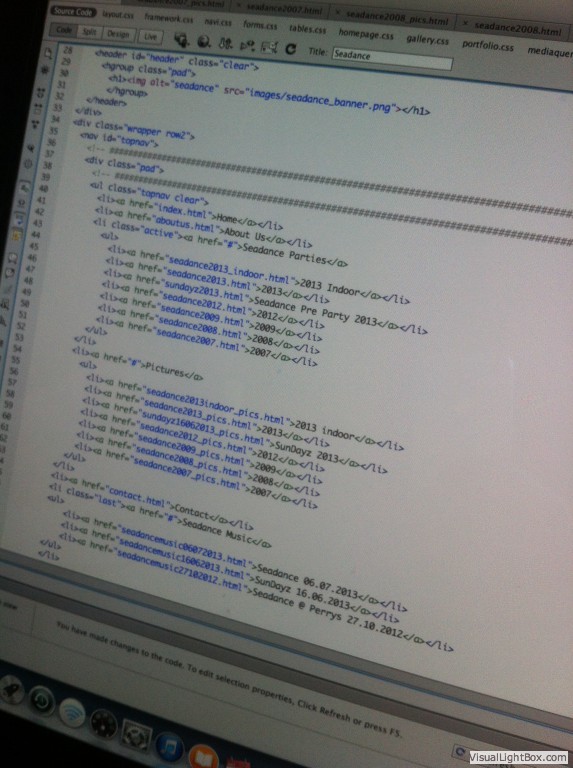Click the sundayz2013.html Seadance Pre Party line
Screen dimensions: 573x768
pos(264,303)
